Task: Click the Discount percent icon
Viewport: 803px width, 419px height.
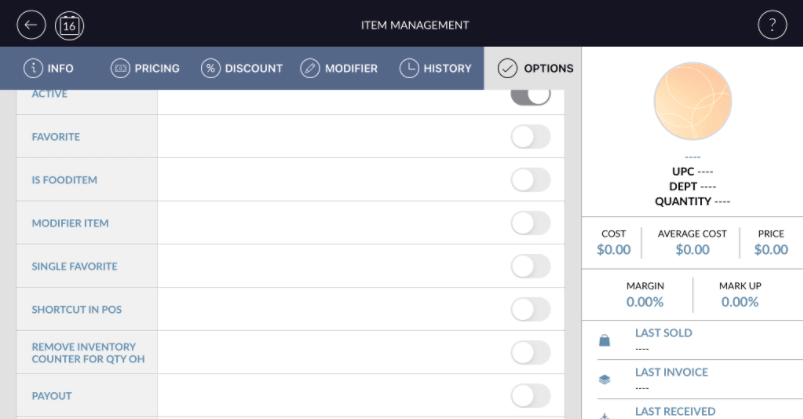Action: pos(210,68)
